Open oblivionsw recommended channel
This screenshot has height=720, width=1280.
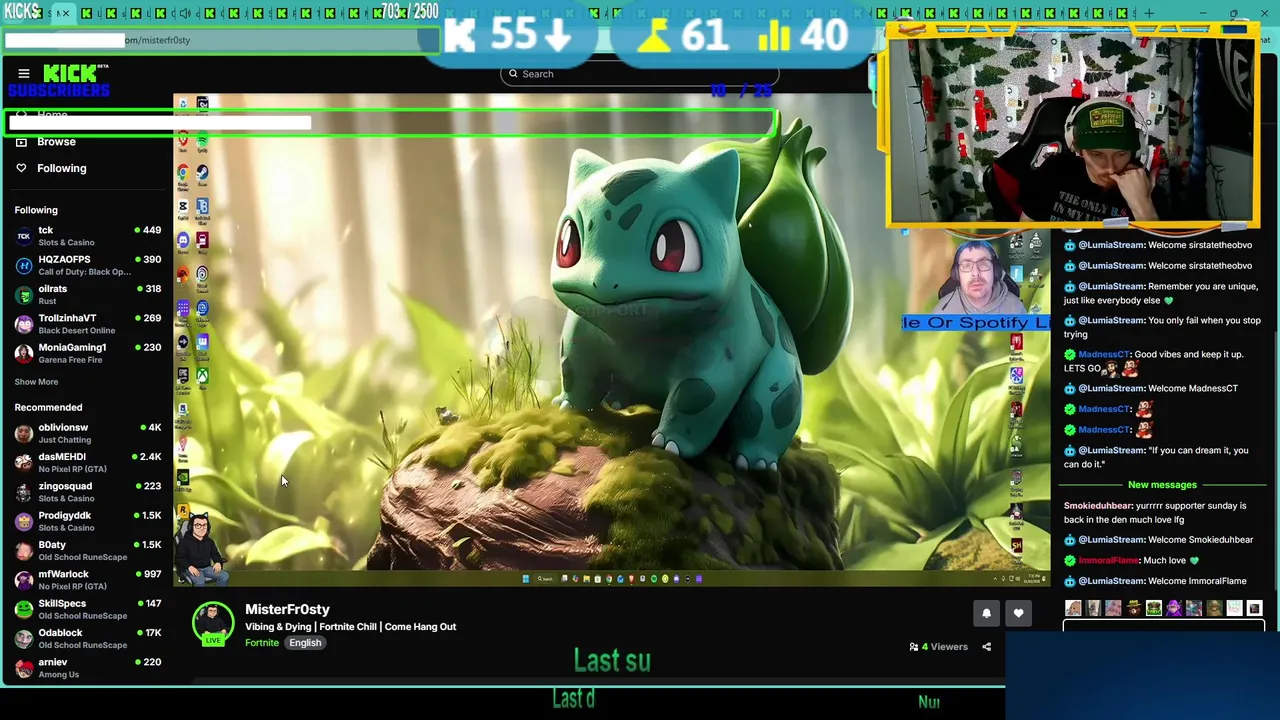pos(87,433)
